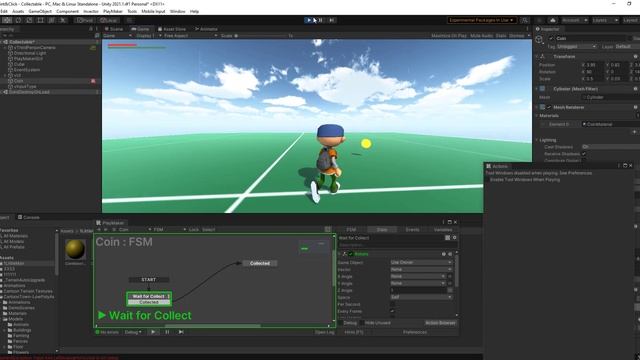Click the Open Log button
The image size is (640, 360).
tap(324, 332)
